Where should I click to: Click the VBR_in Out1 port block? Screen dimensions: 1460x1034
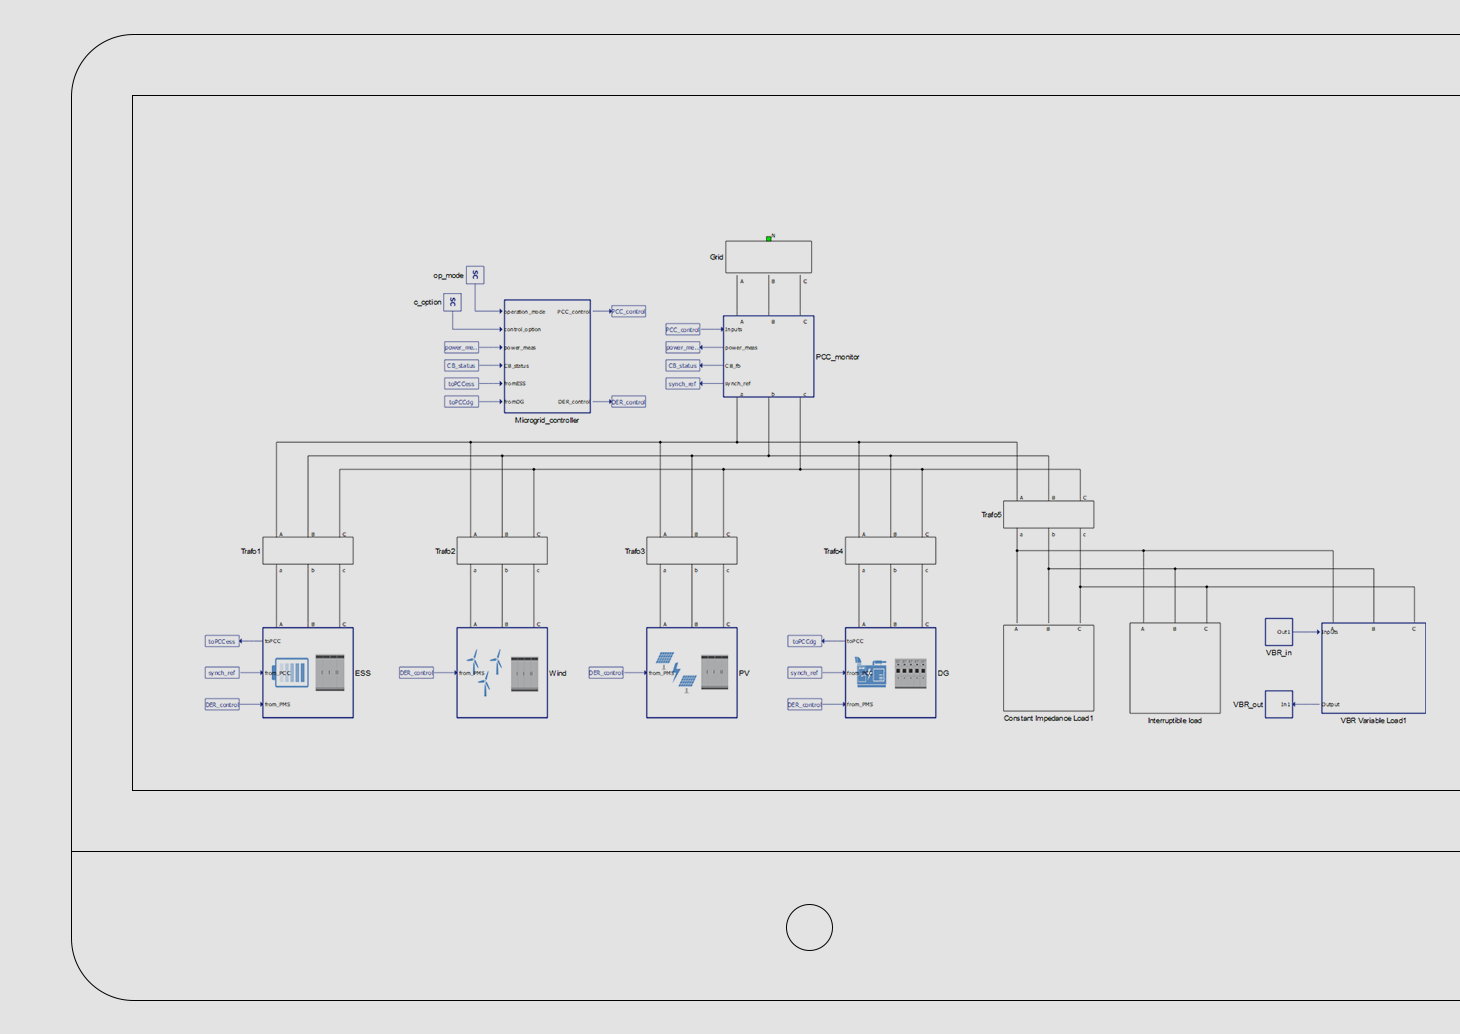tap(1279, 632)
